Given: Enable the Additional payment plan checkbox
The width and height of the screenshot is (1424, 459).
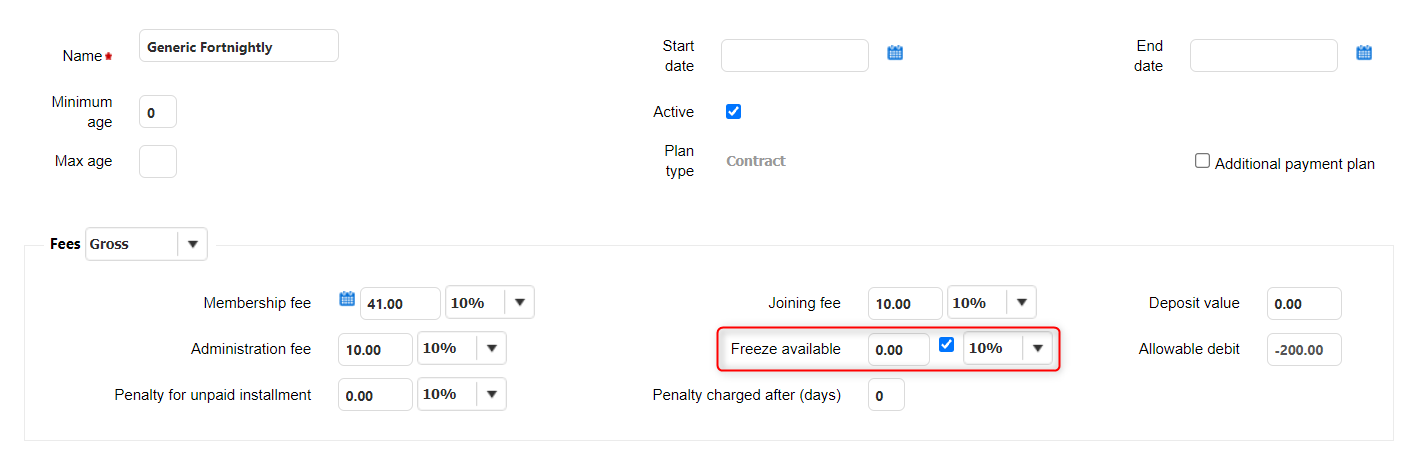Looking at the screenshot, I should click(x=1203, y=161).
